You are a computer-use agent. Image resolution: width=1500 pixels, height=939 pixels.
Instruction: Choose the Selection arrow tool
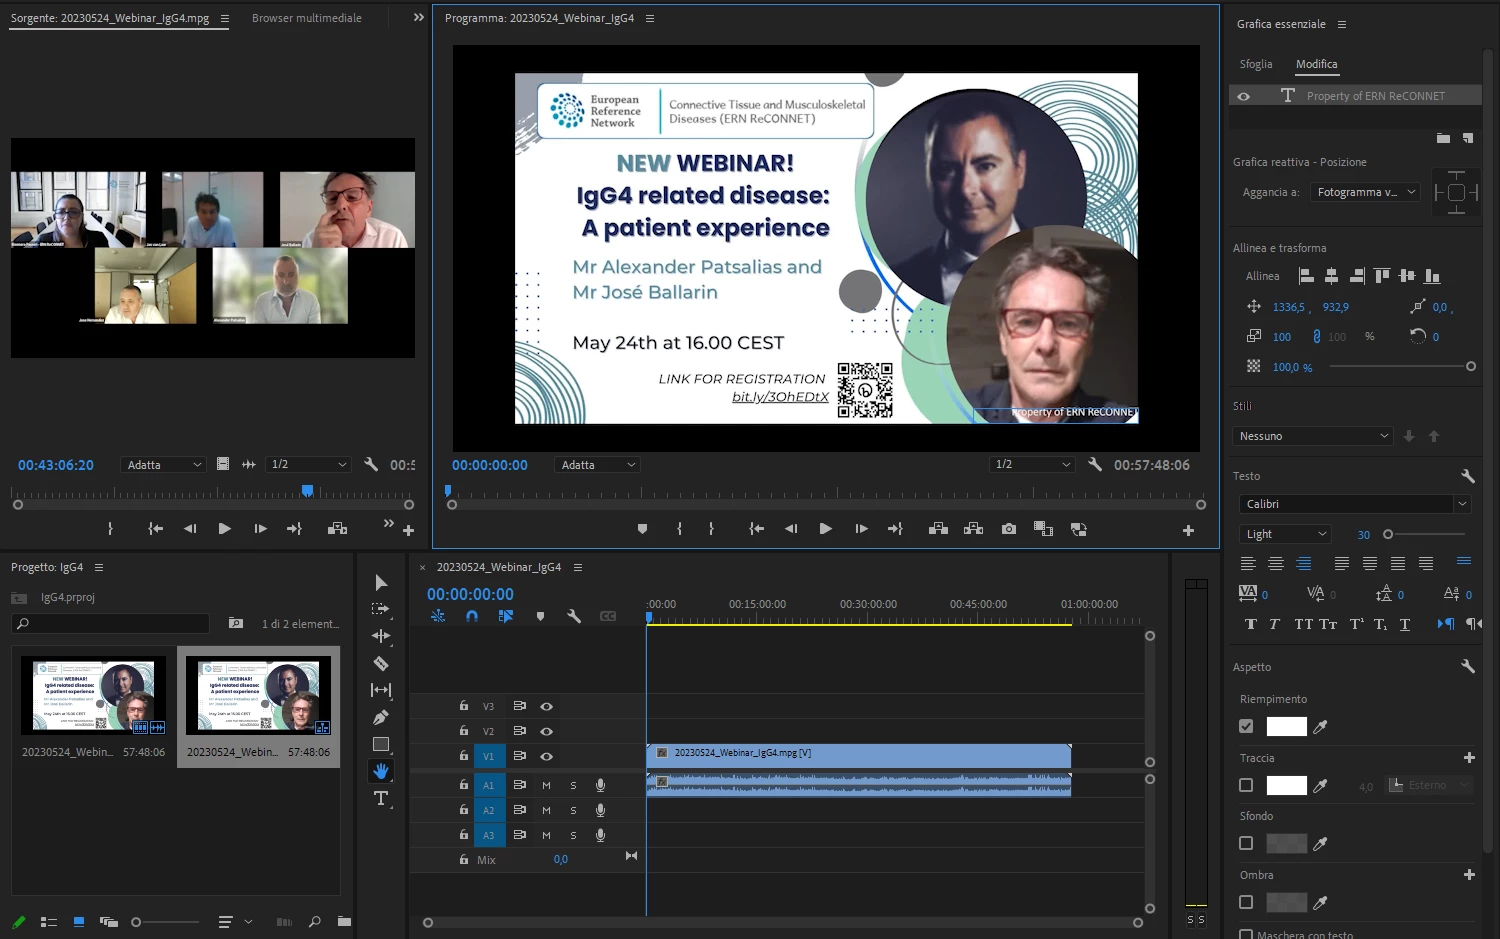[x=381, y=582]
